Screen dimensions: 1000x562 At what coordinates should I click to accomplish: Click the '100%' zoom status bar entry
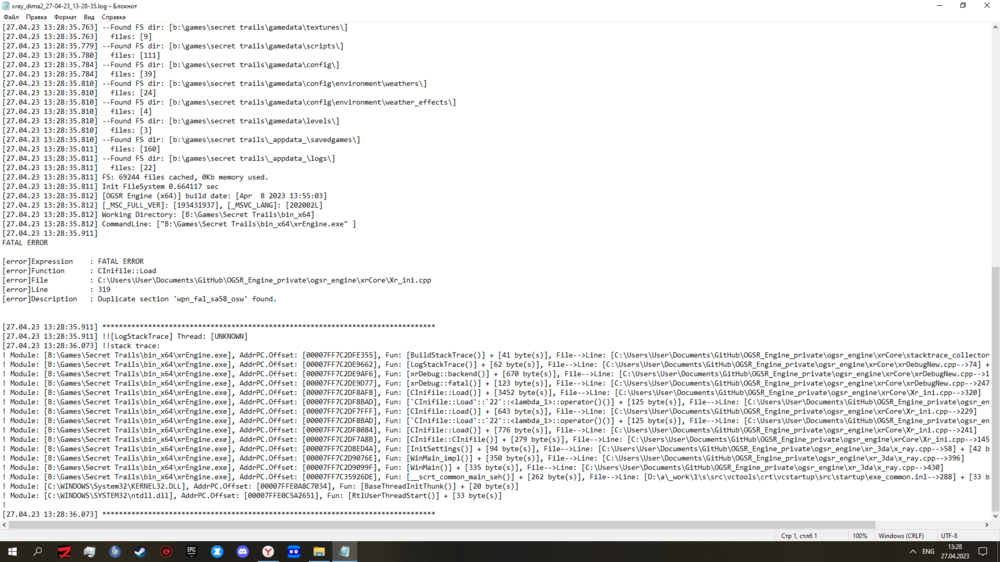coord(860,536)
